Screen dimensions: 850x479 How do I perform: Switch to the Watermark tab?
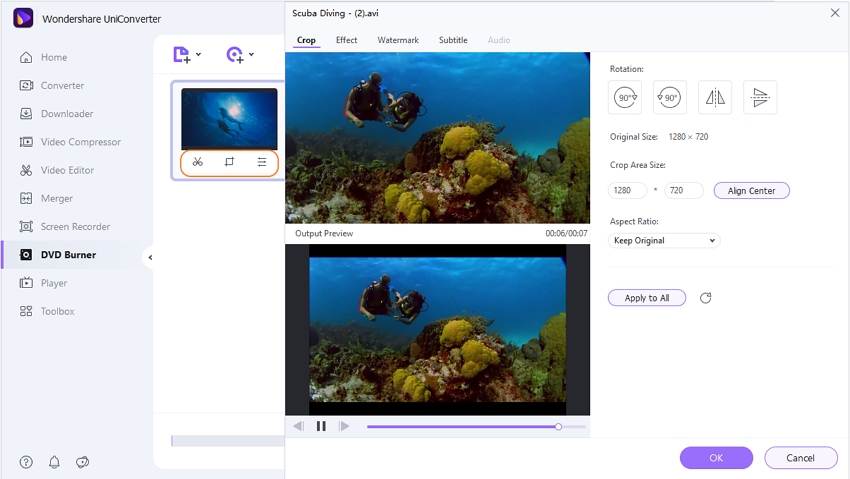click(x=398, y=40)
